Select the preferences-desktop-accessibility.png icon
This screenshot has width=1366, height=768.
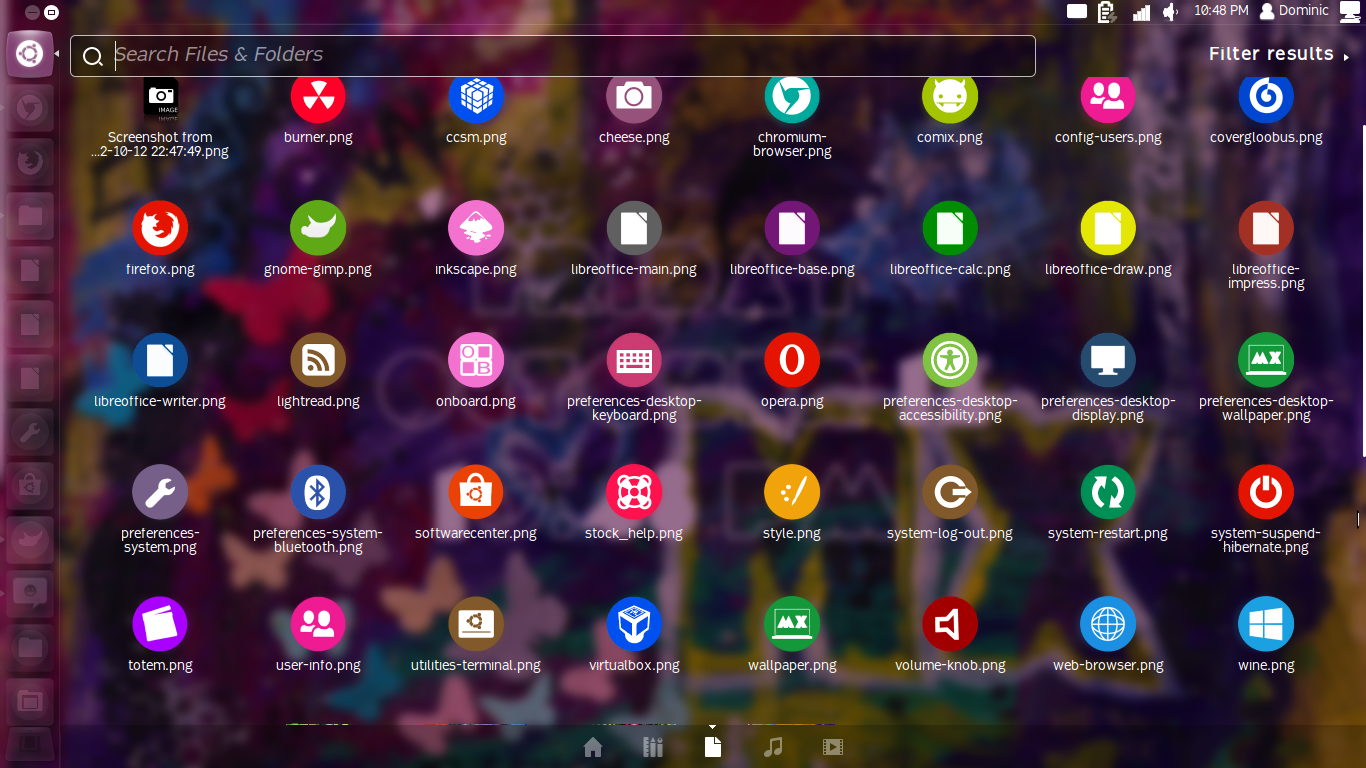pyautogui.click(x=950, y=360)
